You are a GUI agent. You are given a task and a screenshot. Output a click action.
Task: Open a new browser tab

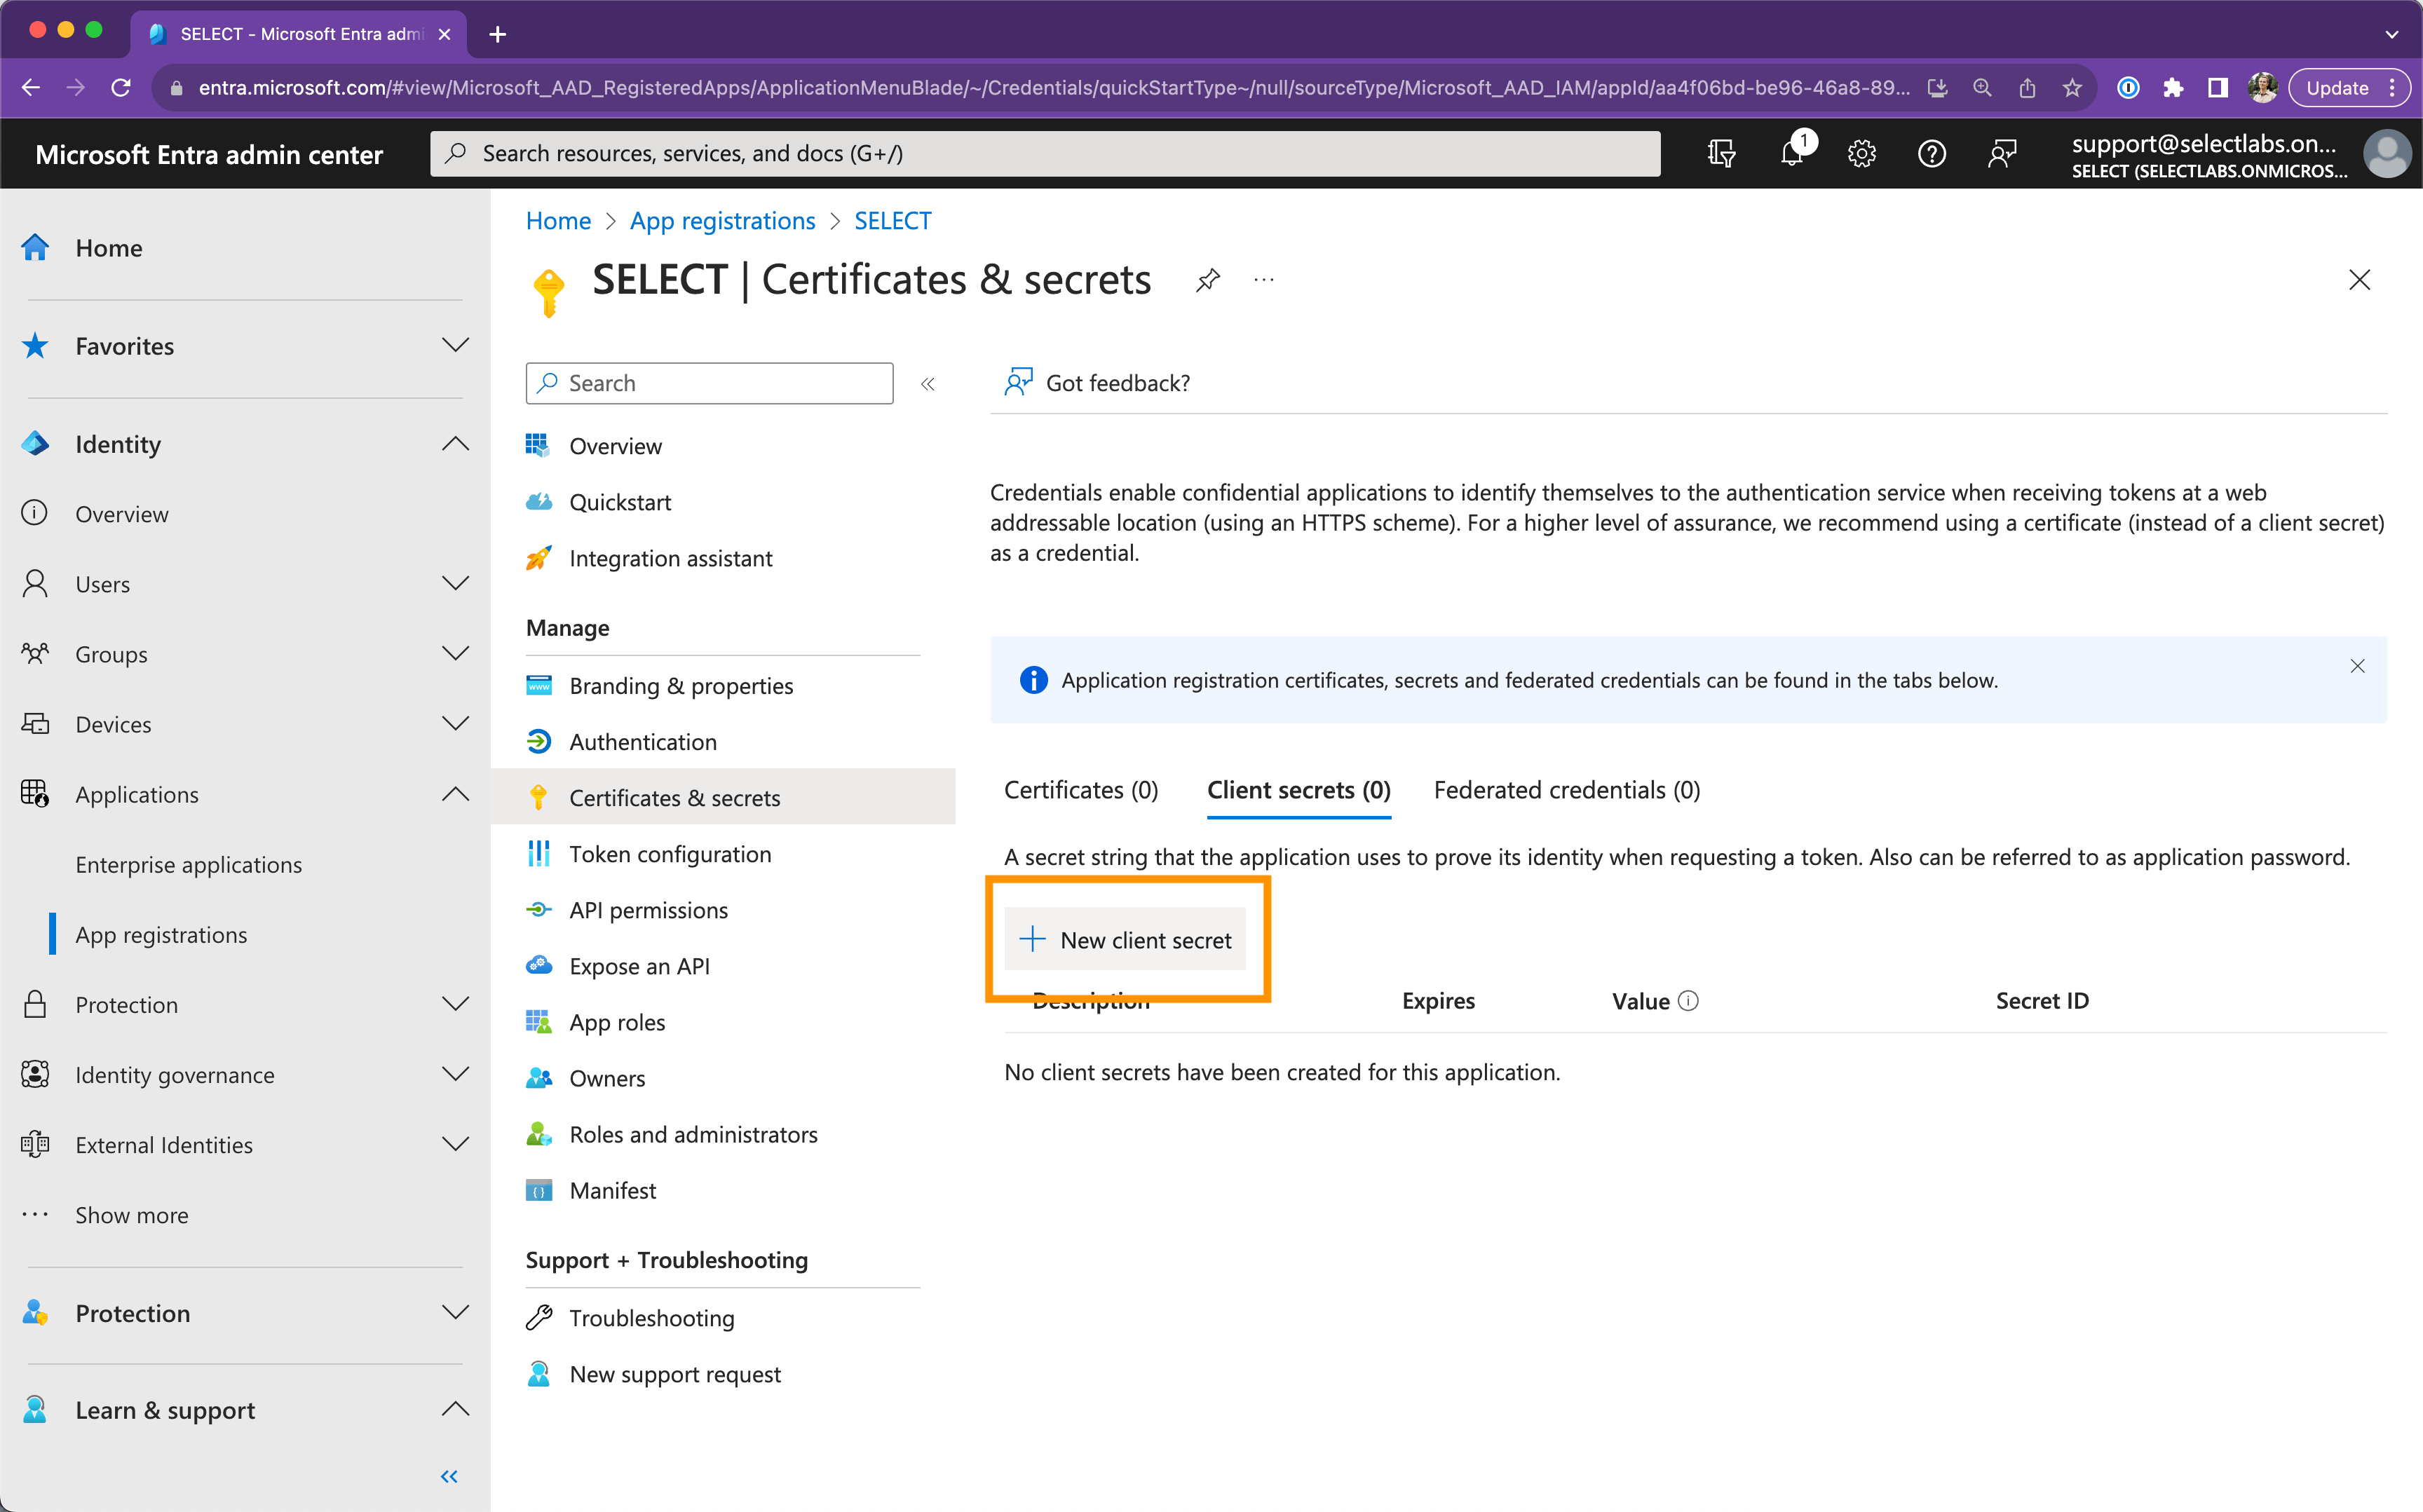[497, 34]
